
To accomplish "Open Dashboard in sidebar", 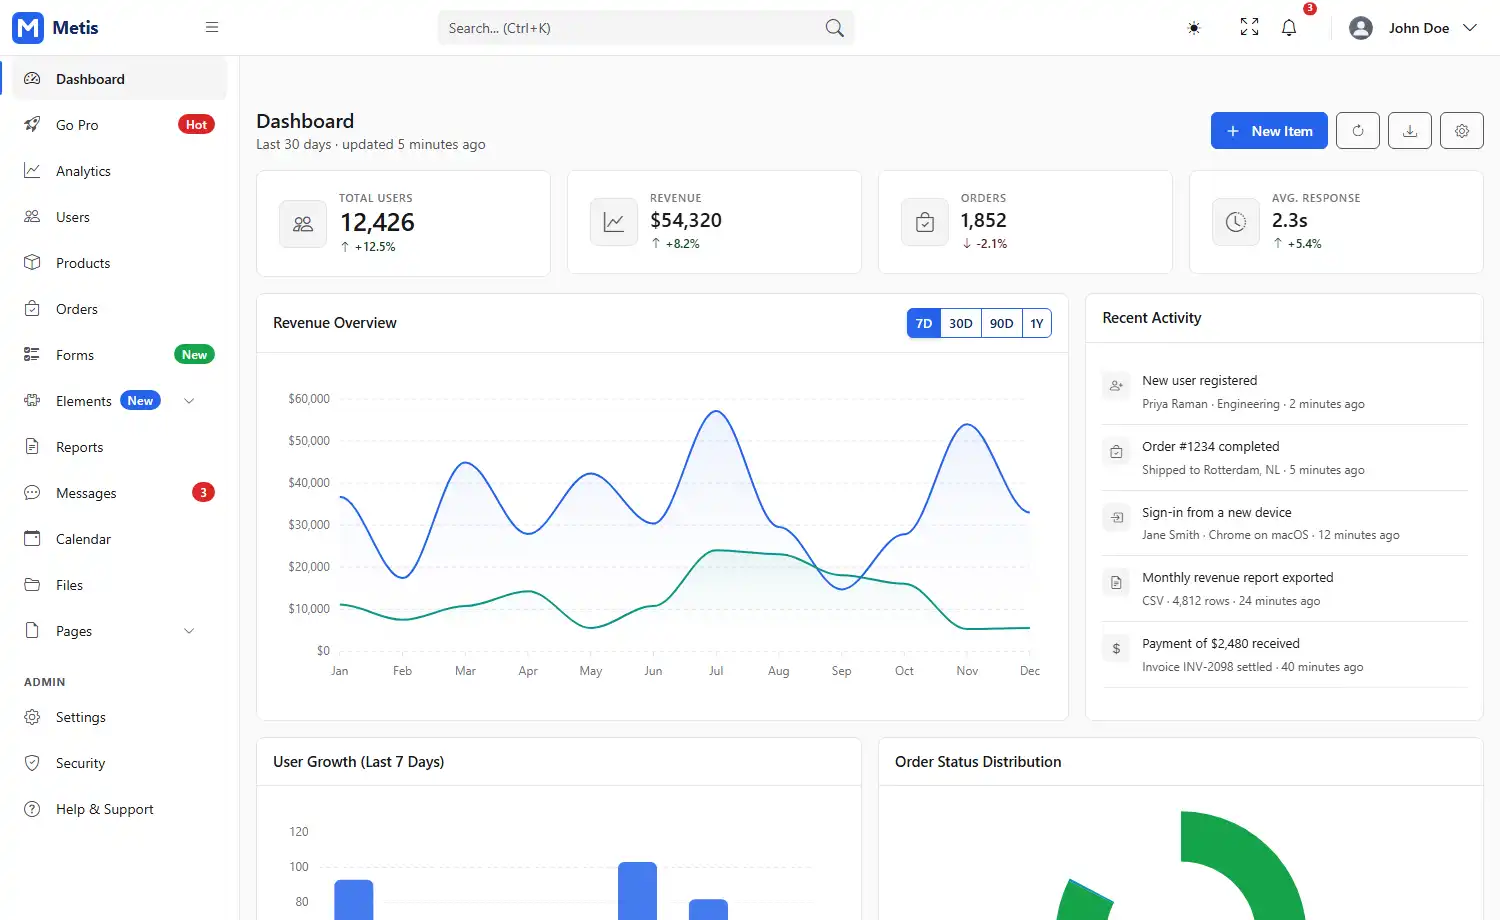I will (119, 79).
